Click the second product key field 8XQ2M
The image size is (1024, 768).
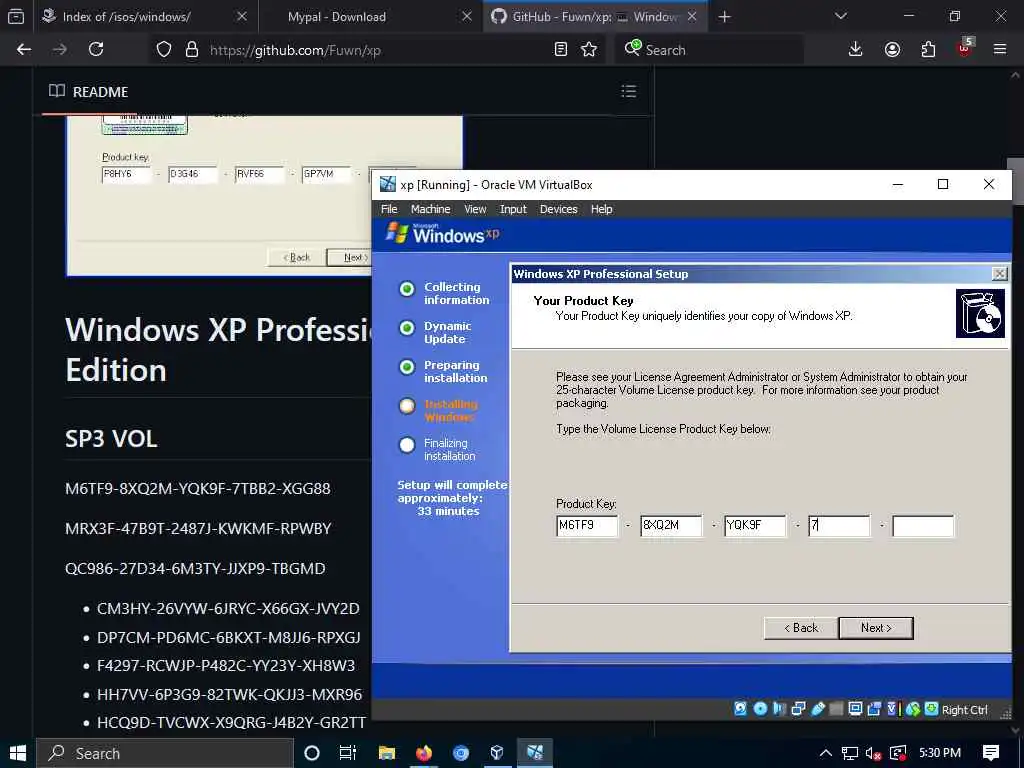tap(671, 525)
